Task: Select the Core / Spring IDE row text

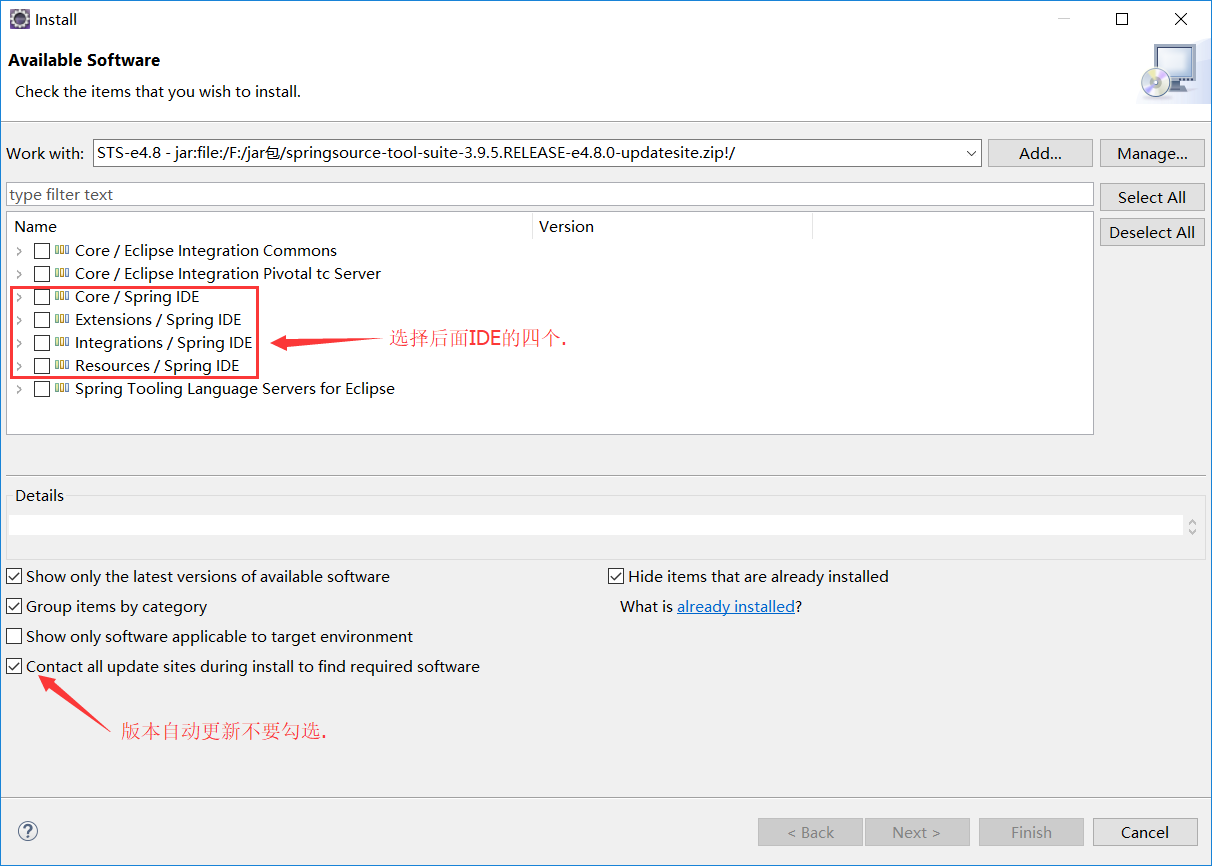Action: click(x=137, y=297)
